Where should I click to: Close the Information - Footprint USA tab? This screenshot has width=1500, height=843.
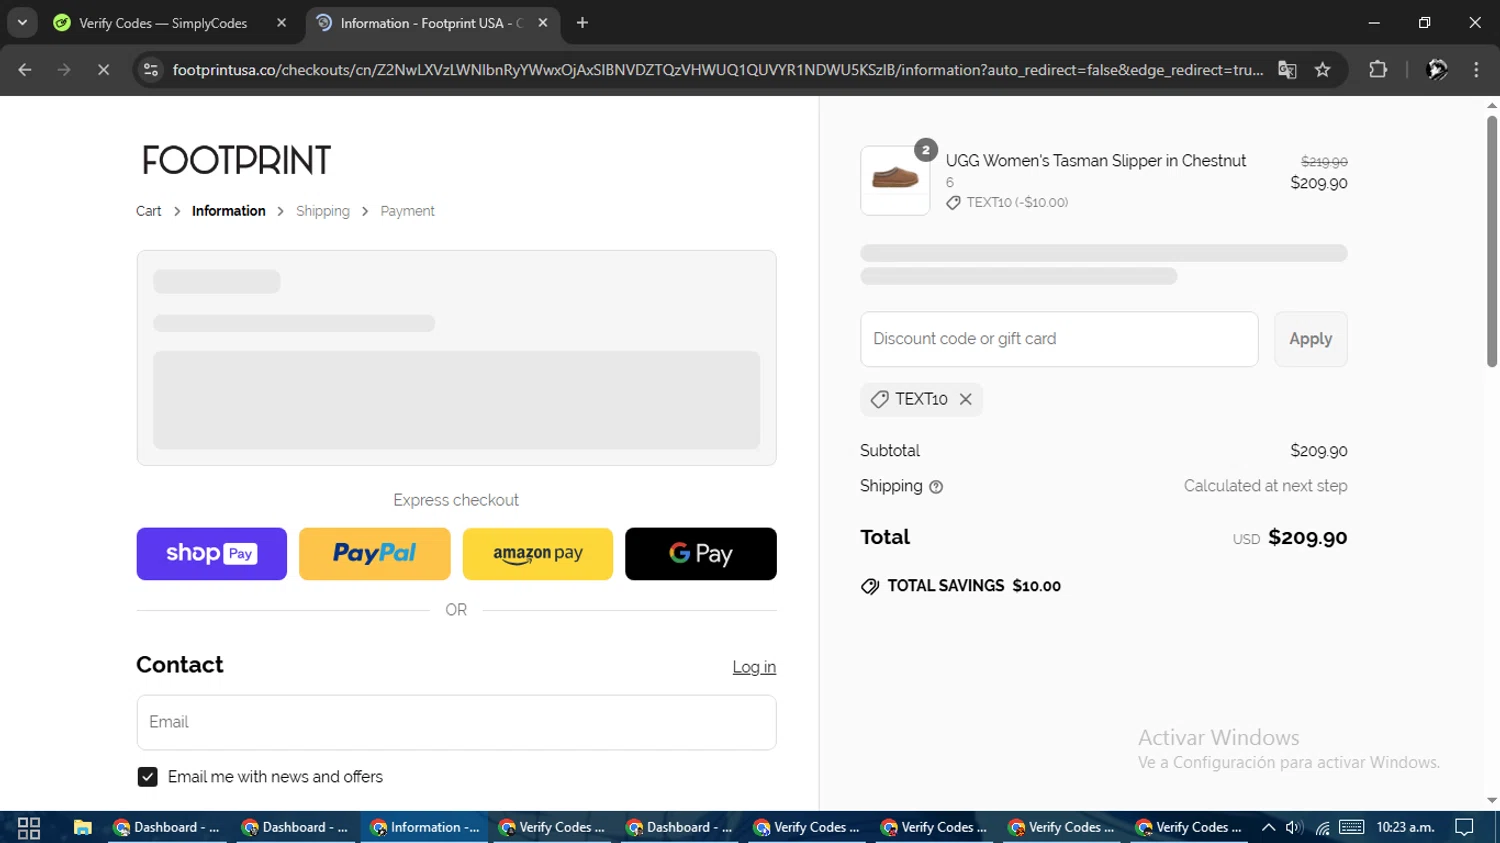coord(542,23)
